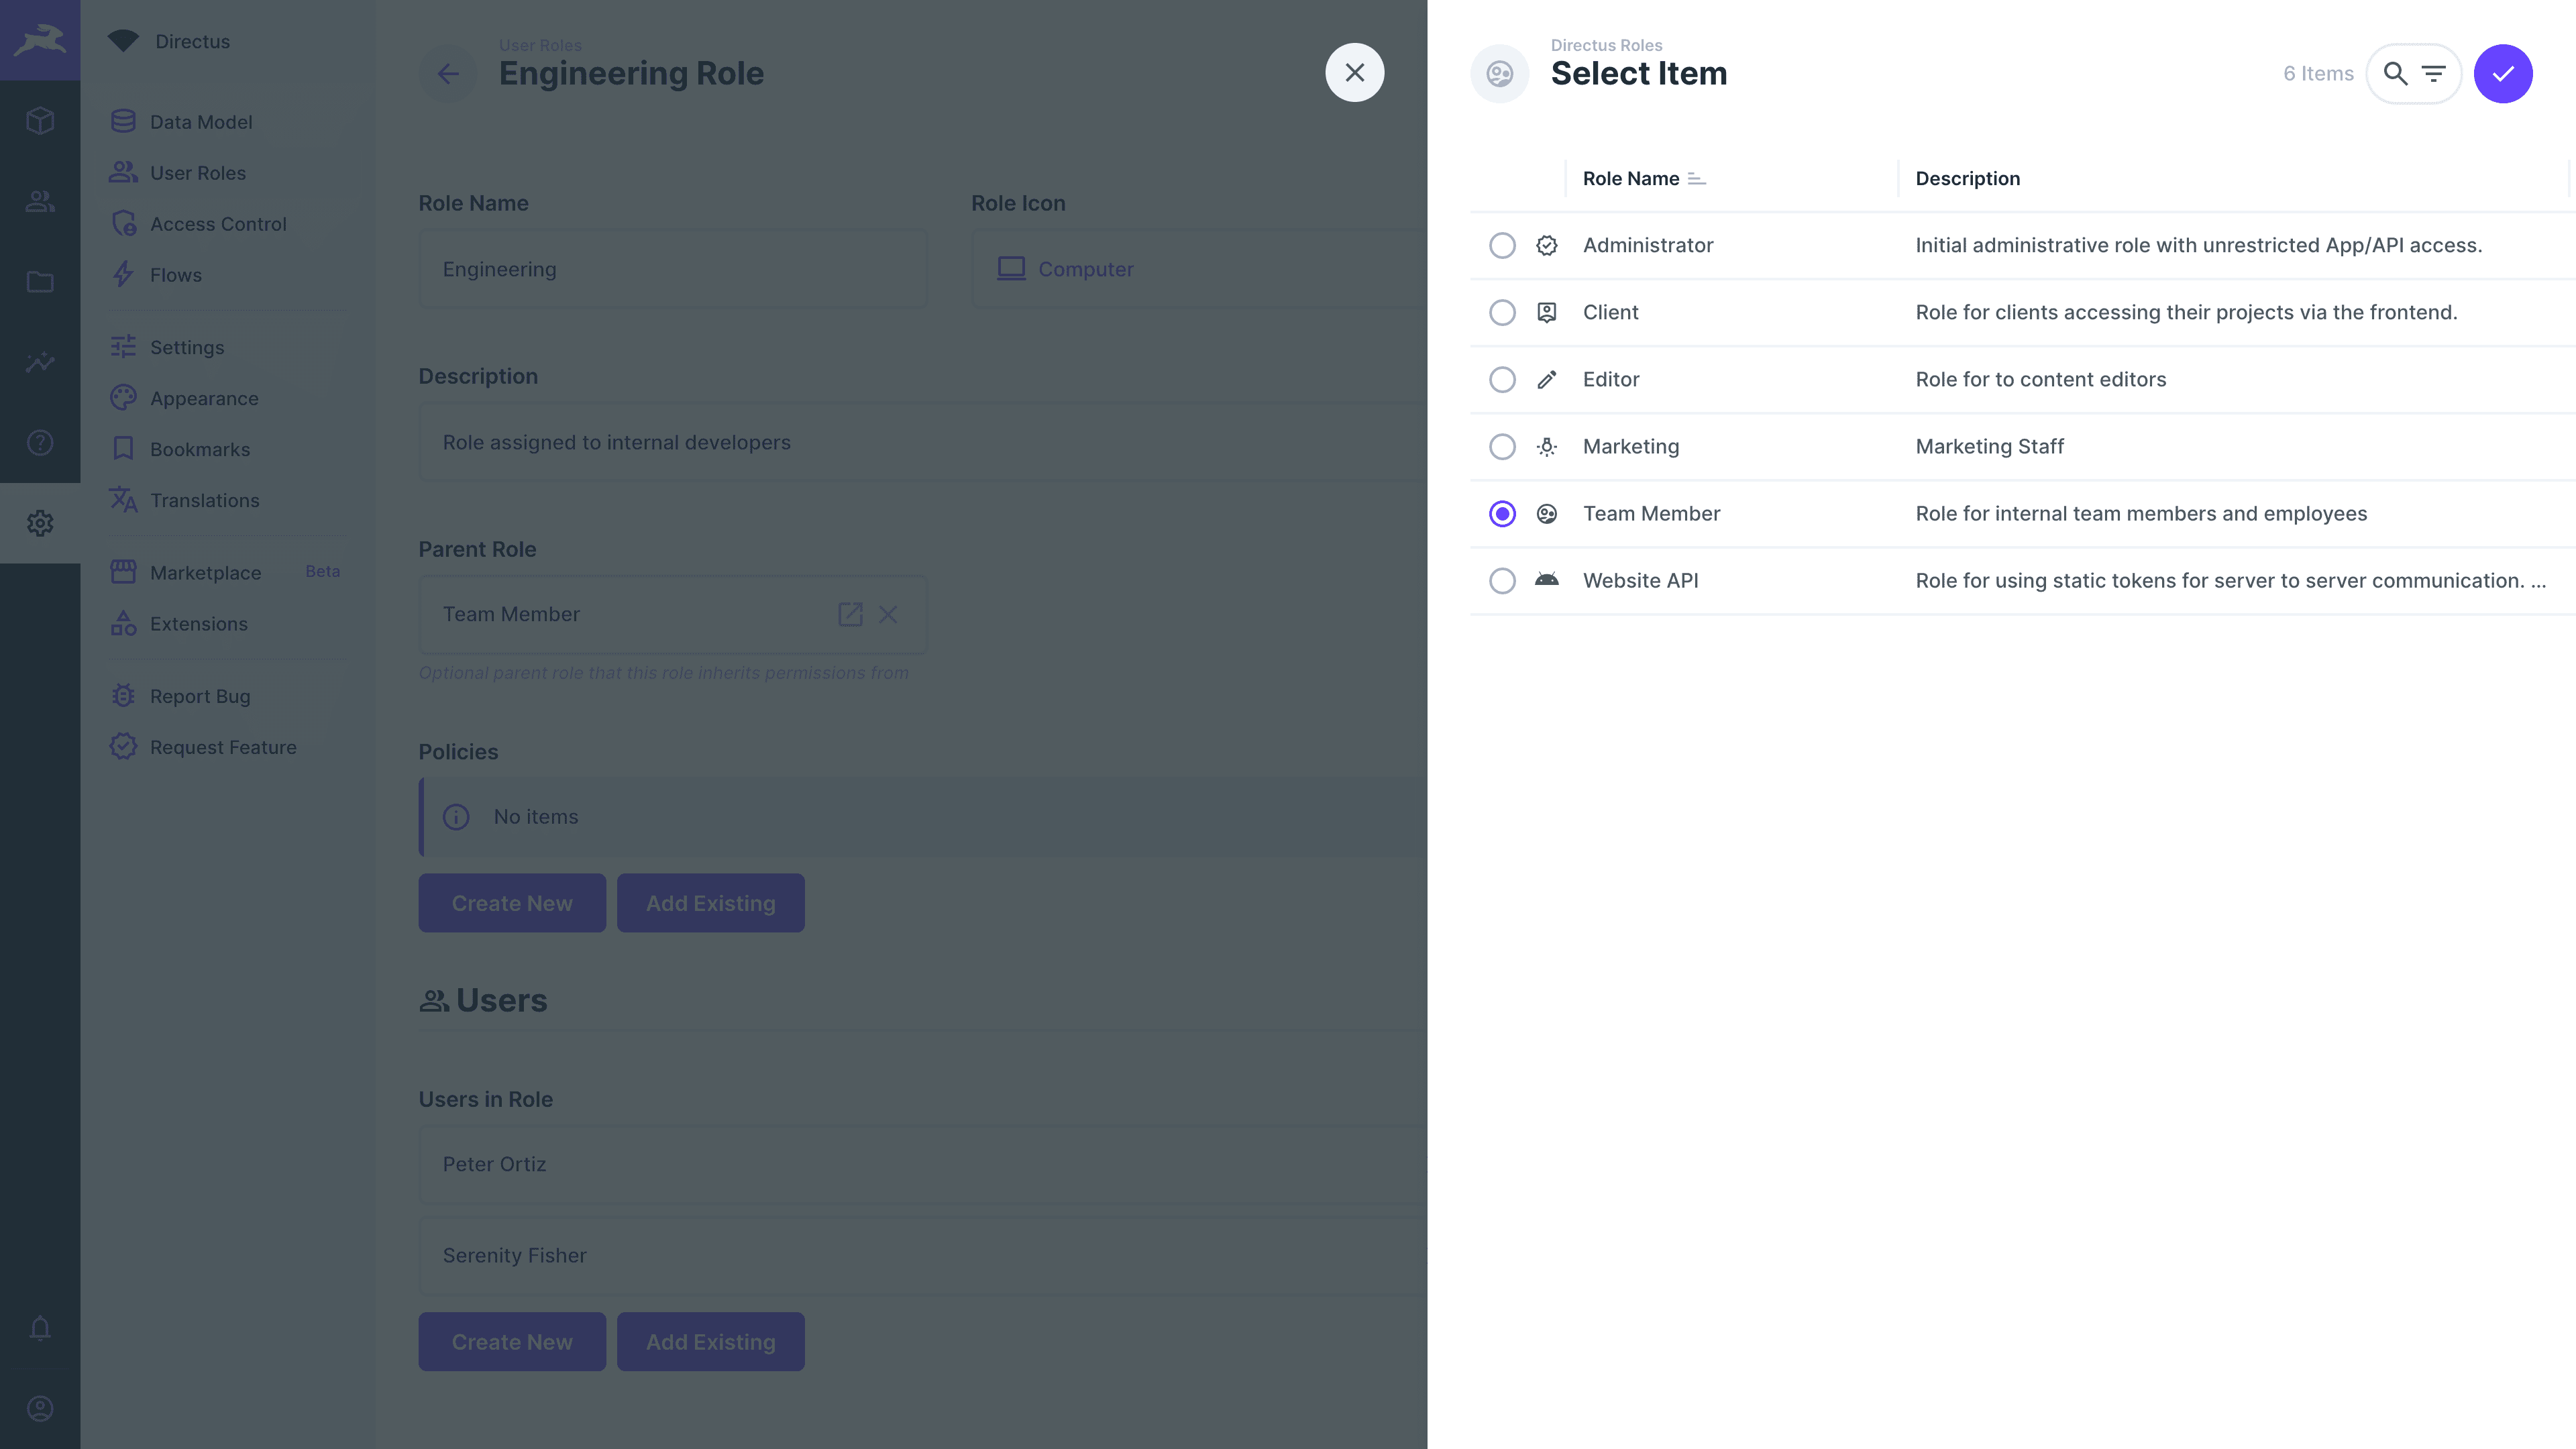Open the Content module box icon
The image size is (2576, 1449).
[40, 121]
